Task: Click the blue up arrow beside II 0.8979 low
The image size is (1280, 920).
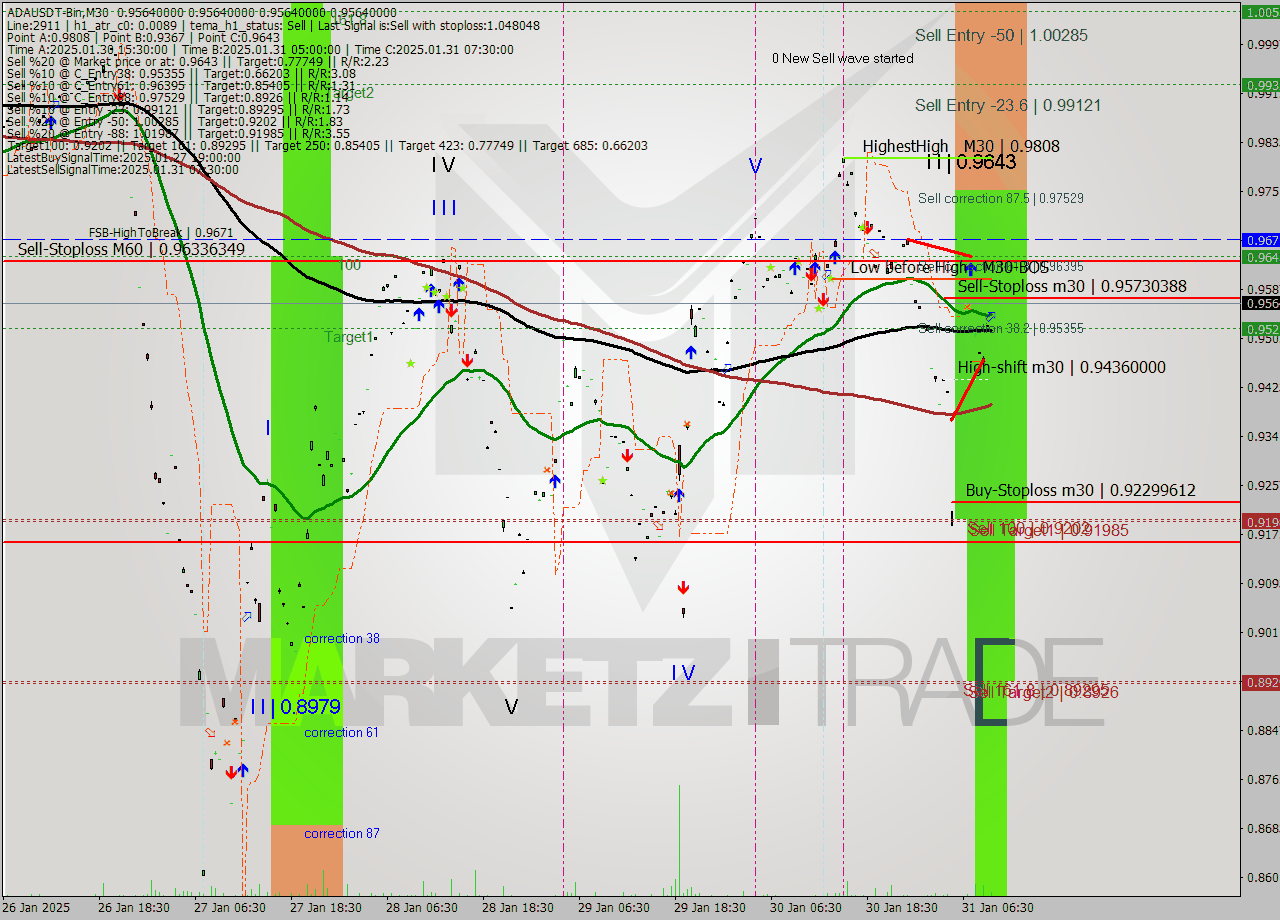Action: (x=243, y=770)
